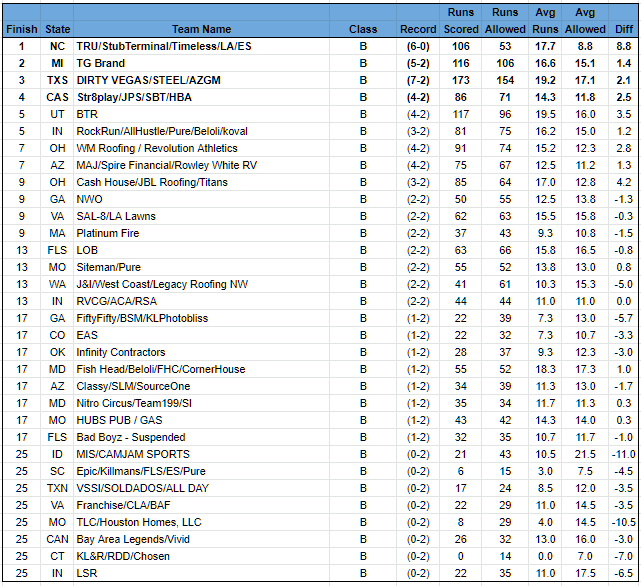Select the diff value '-11.0'
Viewport: 641px width, 586px height.
[x=624, y=454]
